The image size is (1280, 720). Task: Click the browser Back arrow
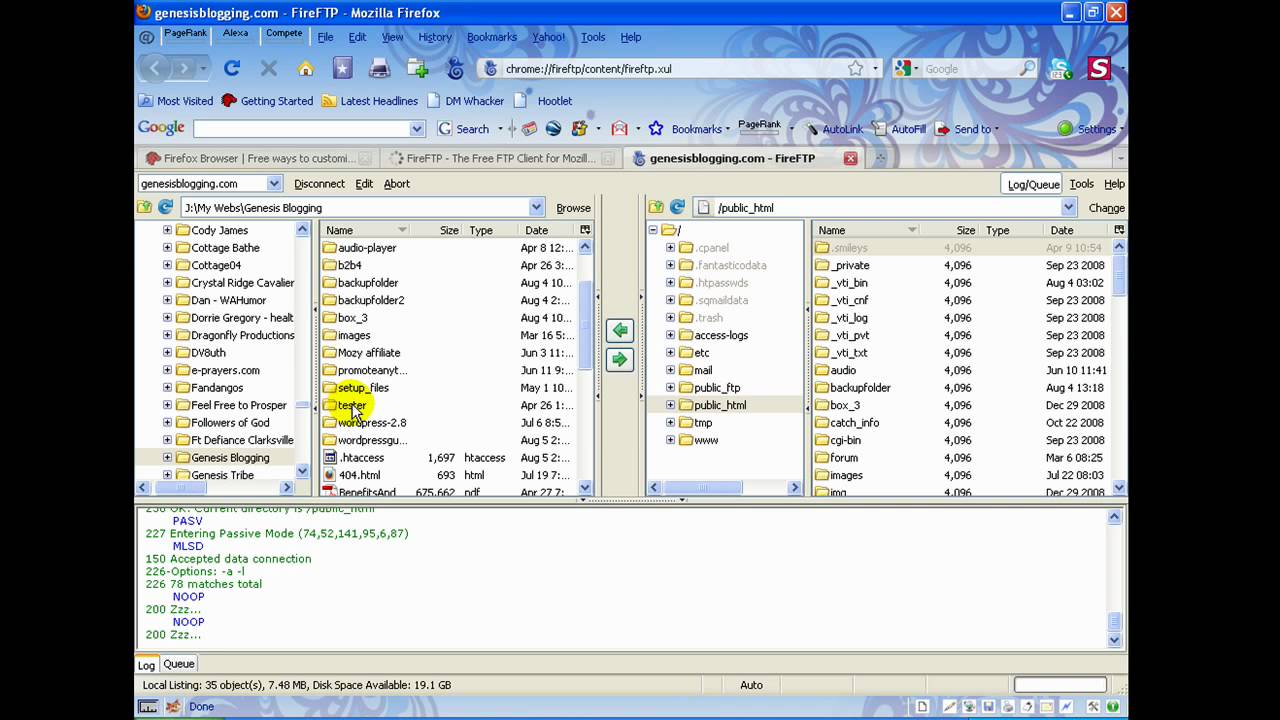(x=155, y=68)
